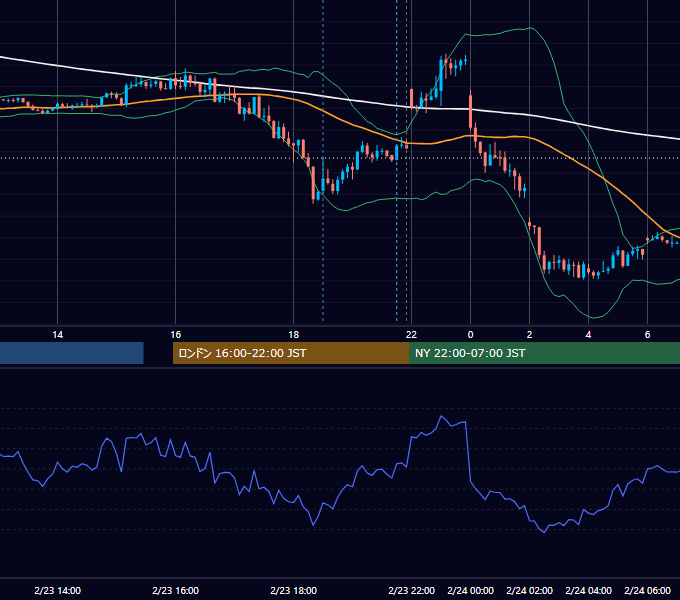The width and height of the screenshot is (680, 600).
Task: Click the 4 hour label on price chart axis
Action: point(588,335)
